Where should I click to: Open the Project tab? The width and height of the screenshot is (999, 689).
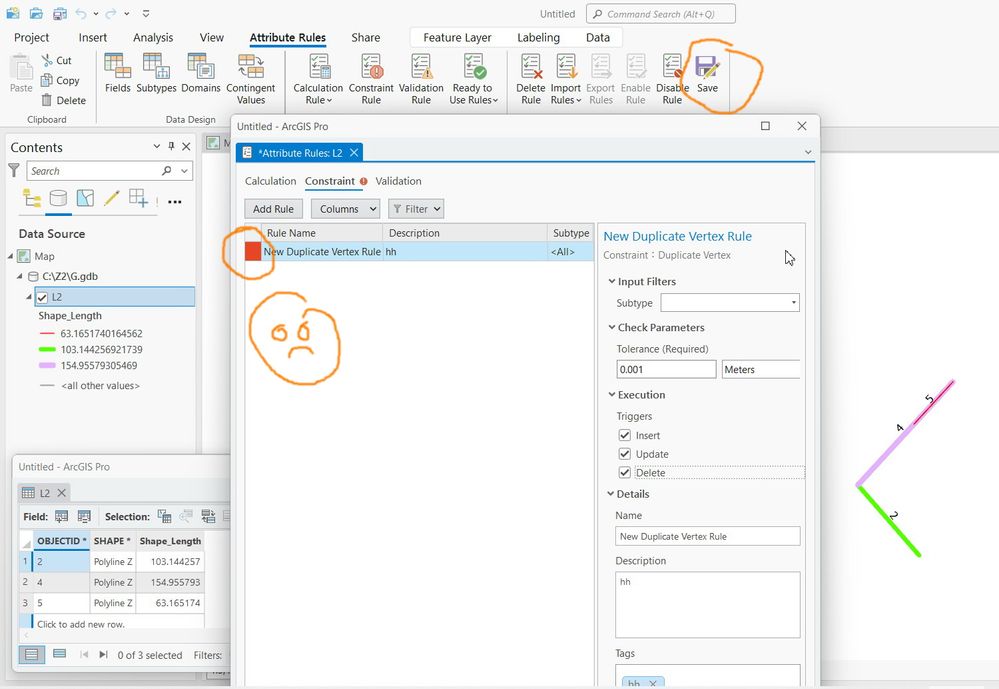tap(31, 38)
